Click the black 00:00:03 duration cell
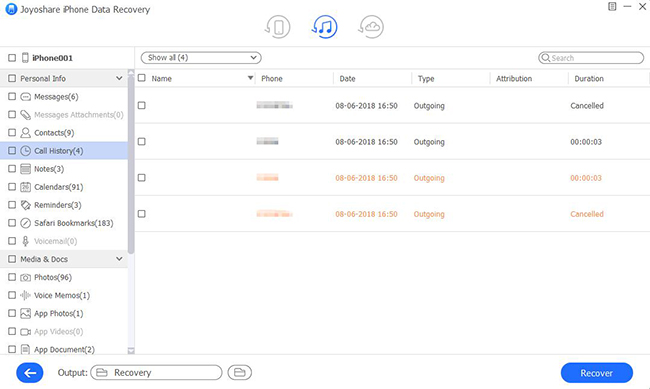The image size is (650, 389). pyautogui.click(x=586, y=142)
